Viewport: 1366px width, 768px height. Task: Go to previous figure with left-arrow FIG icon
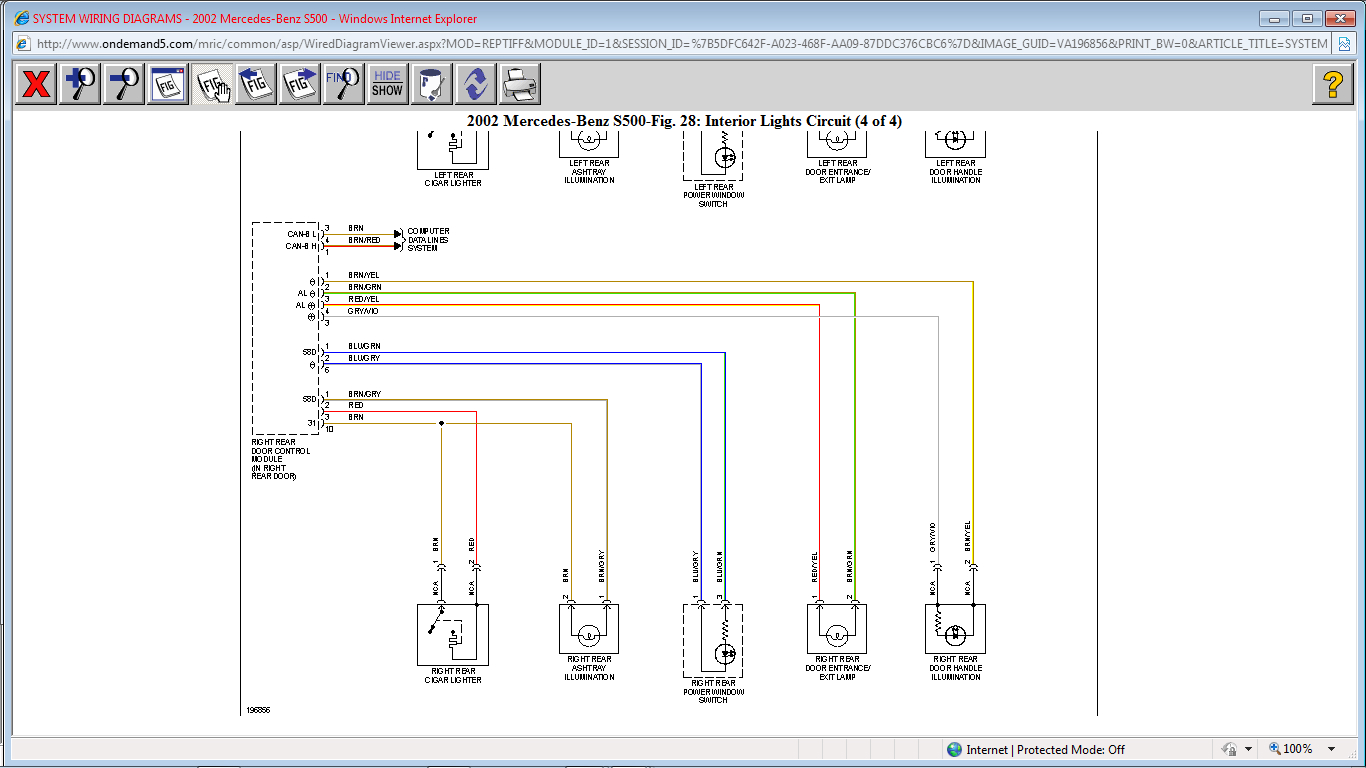(x=256, y=84)
